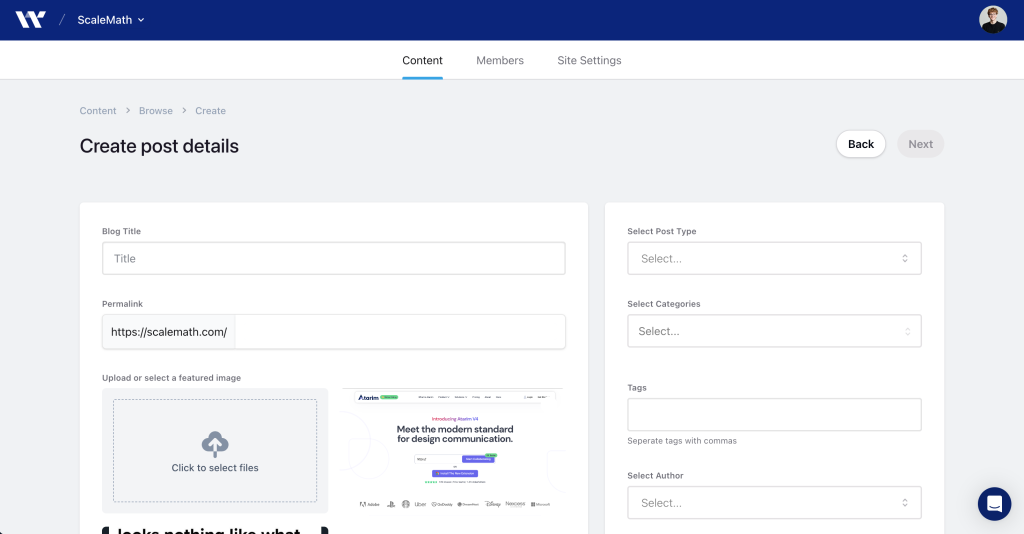This screenshot has height=534, width=1024.
Task: Expand the ScaleMath site switcher
Action: 110,20
